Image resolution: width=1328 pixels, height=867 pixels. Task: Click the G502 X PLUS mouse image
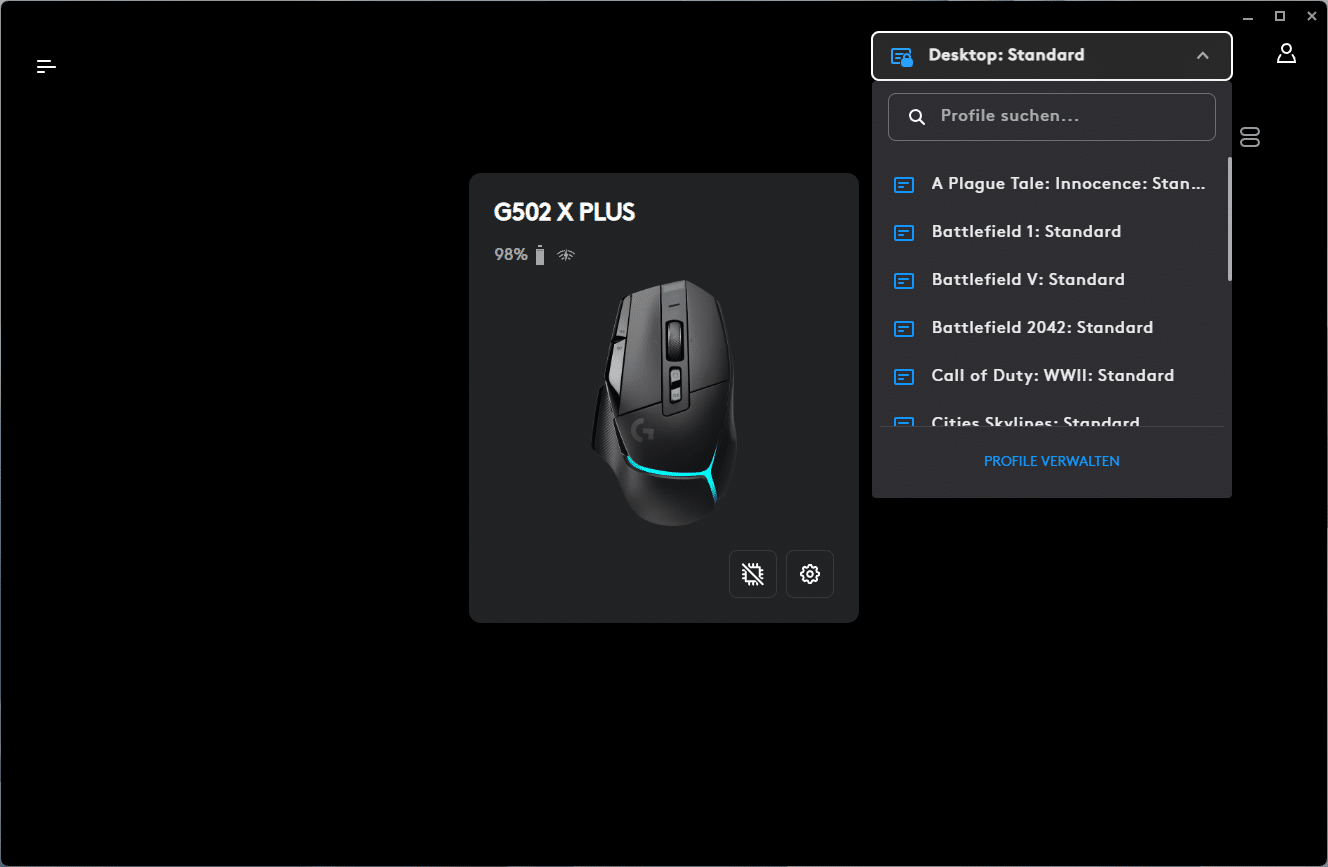[664, 403]
